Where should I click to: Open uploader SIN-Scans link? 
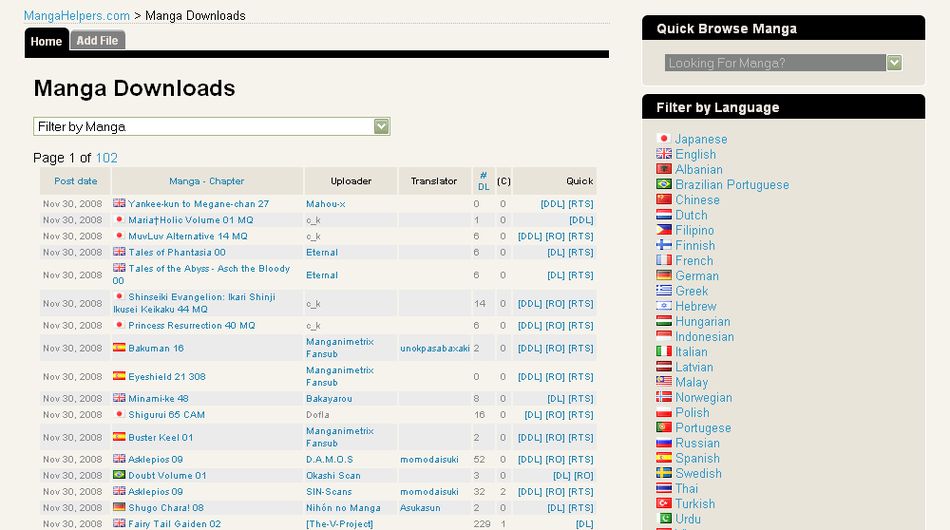(x=329, y=492)
